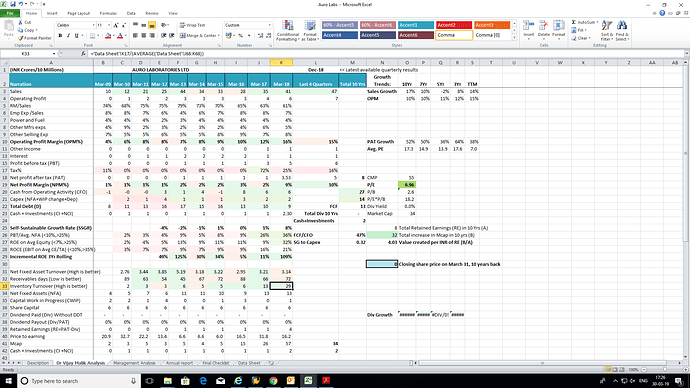
Task: Align cell text right
Action: pyautogui.click(x=152, y=36)
